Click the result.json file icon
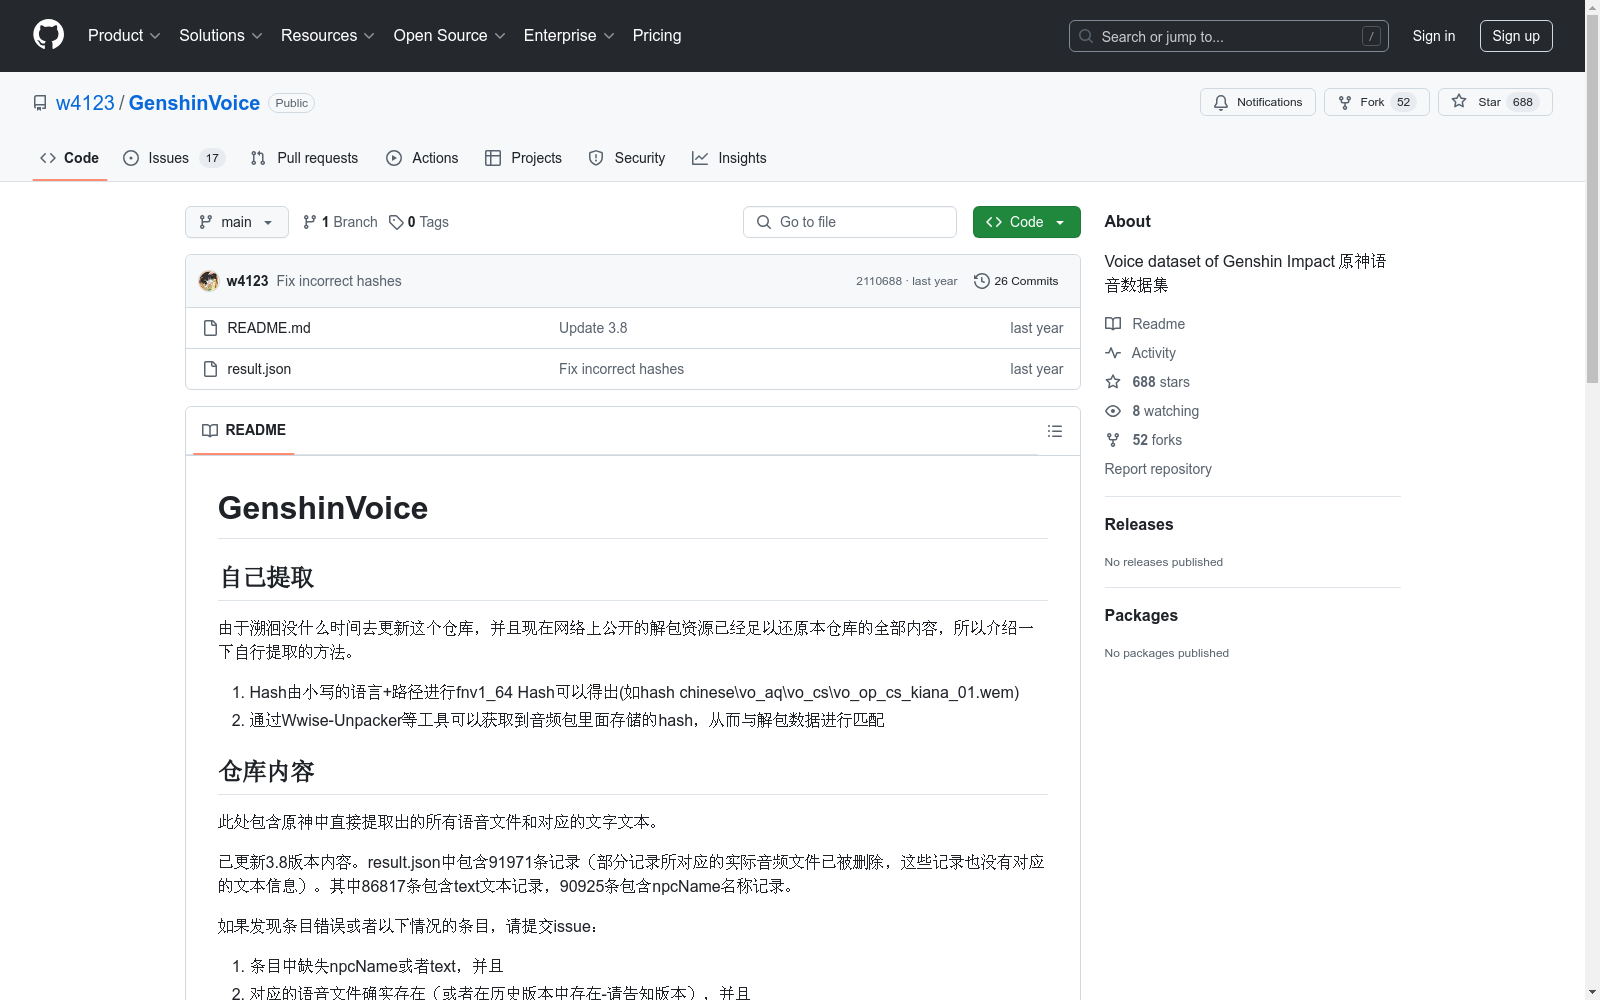 pos(210,369)
